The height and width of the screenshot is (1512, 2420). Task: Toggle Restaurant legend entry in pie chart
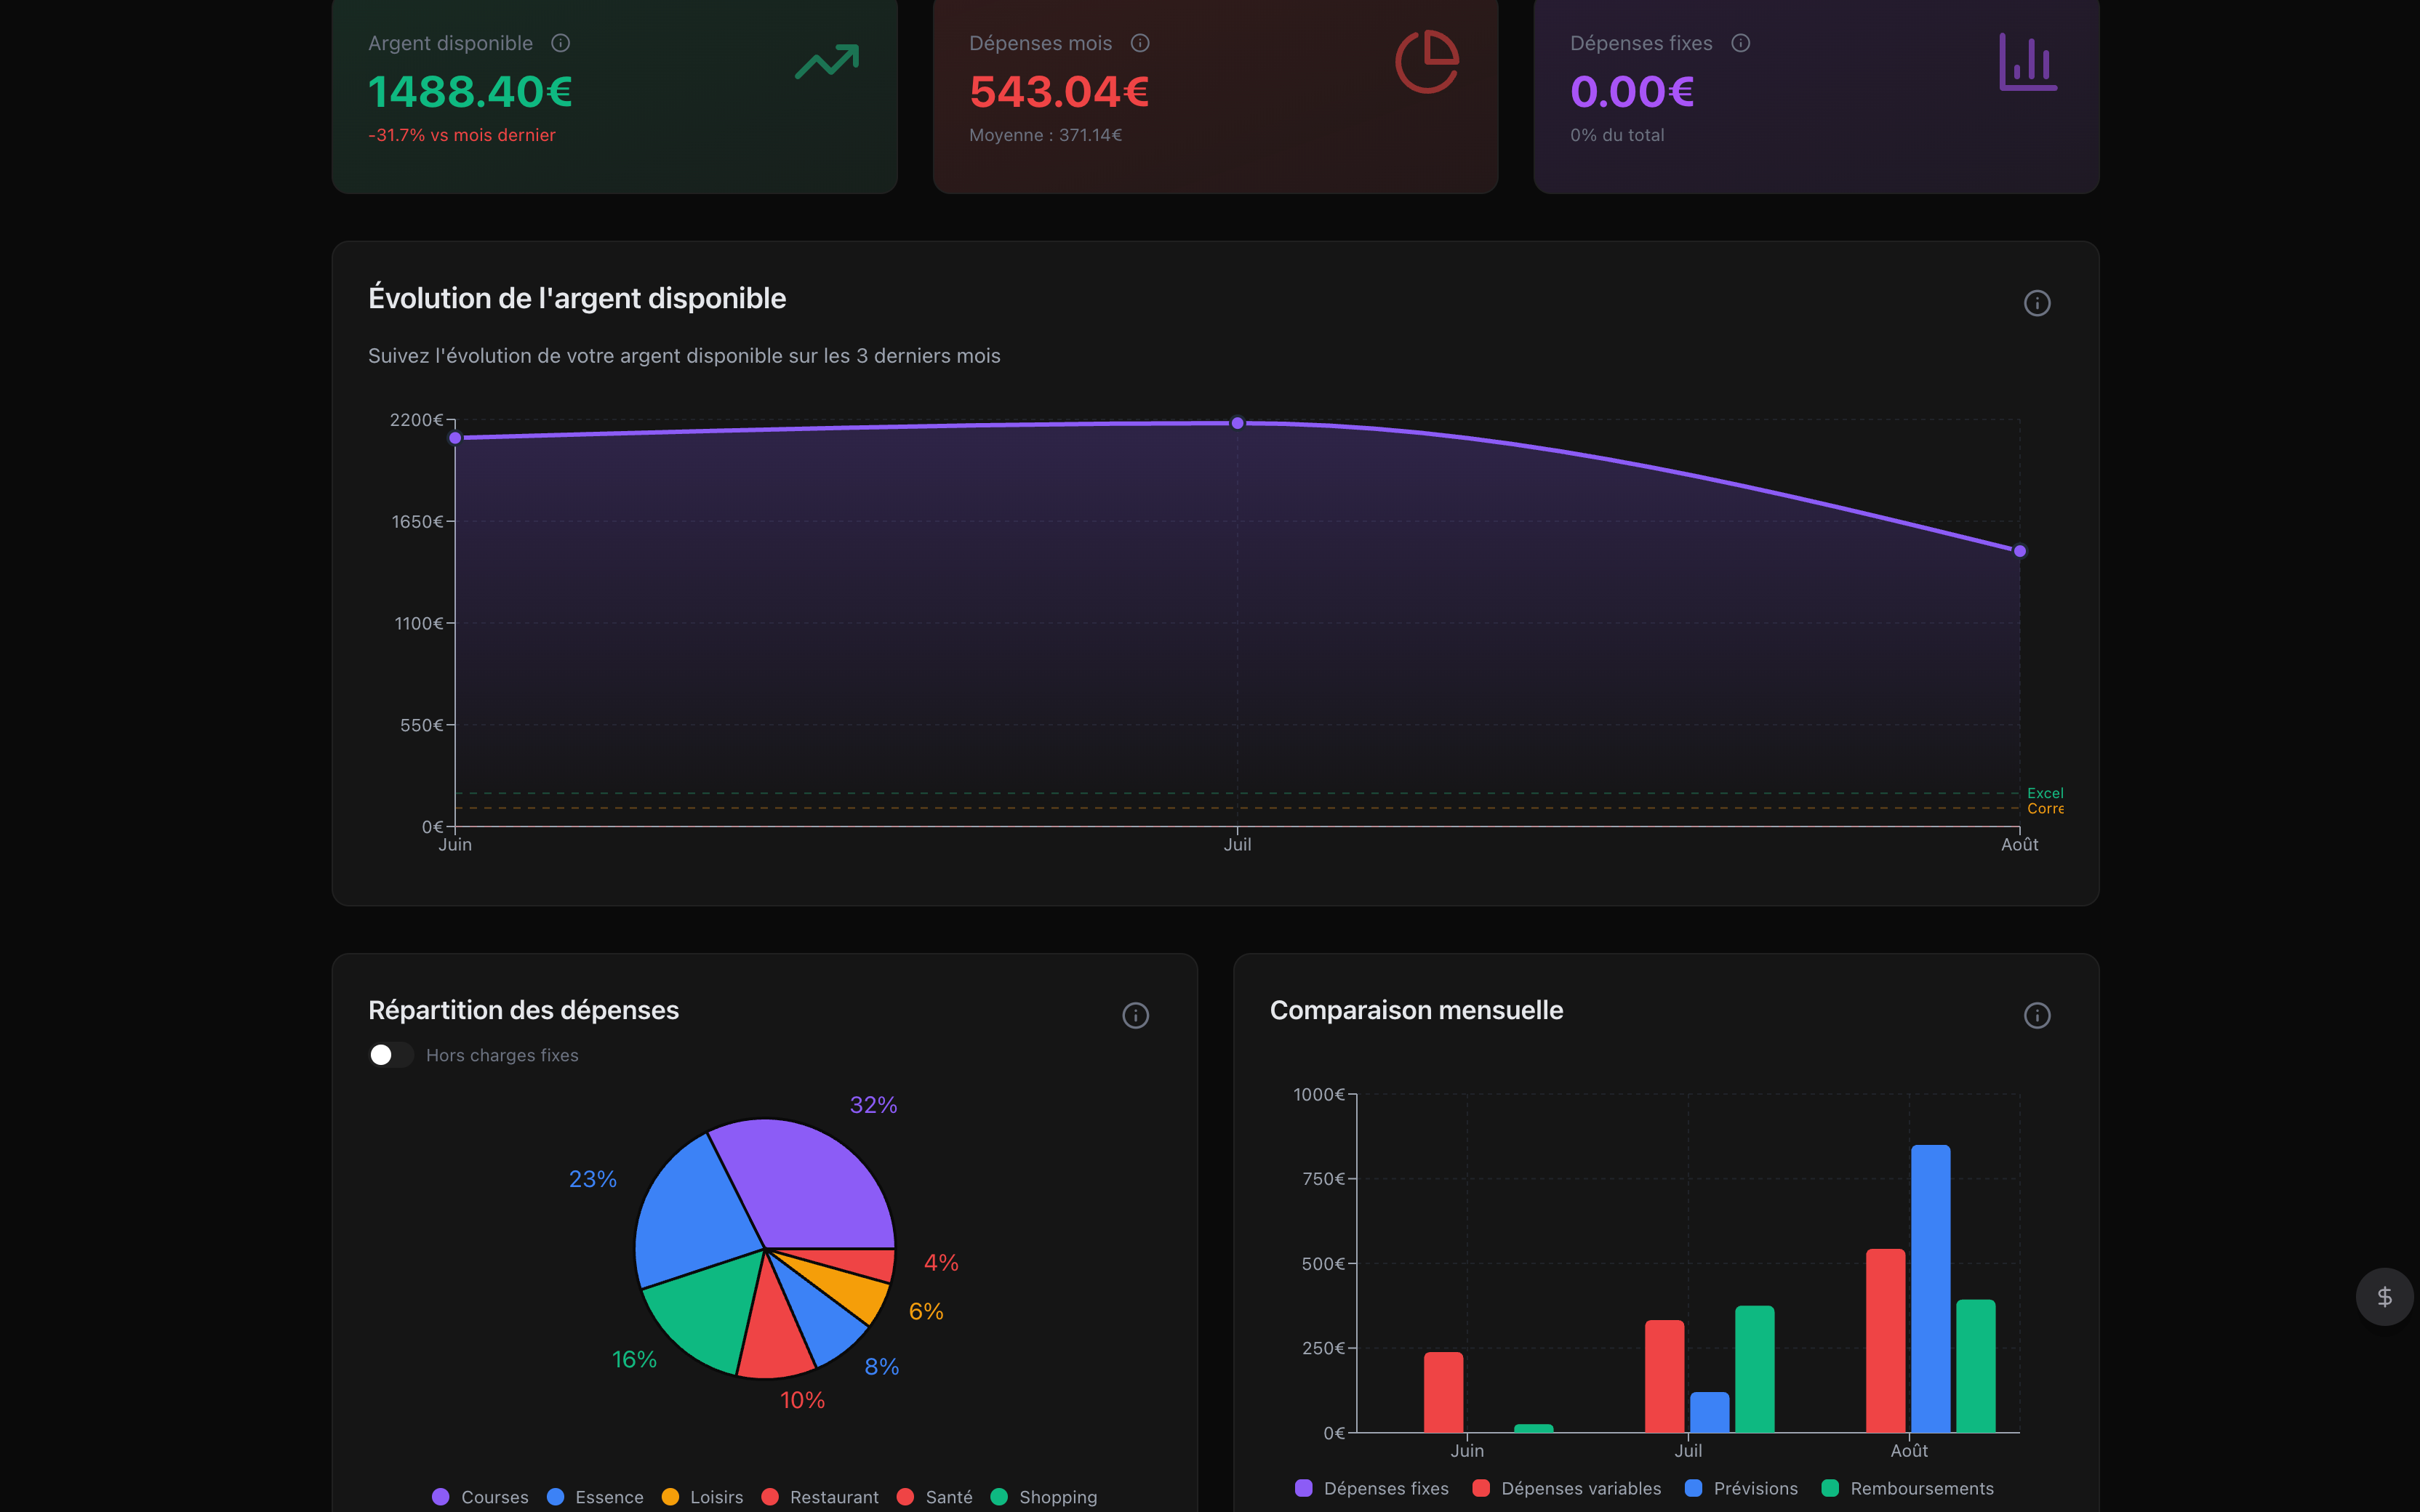tap(820, 1497)
